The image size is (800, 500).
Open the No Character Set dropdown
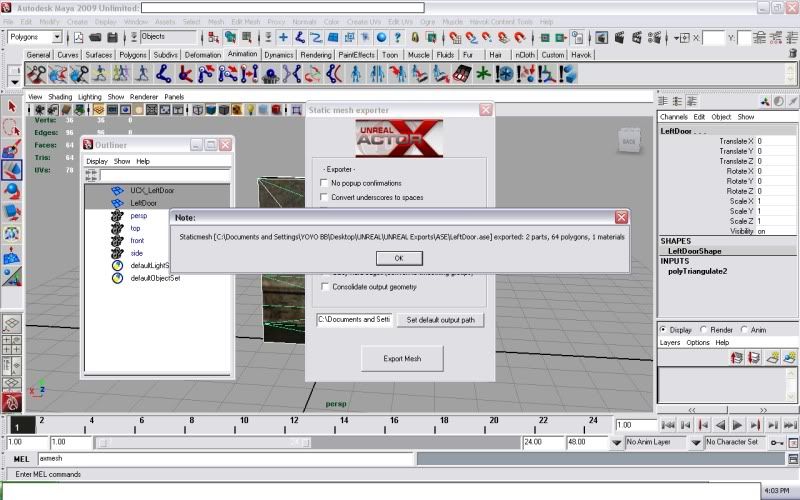(x=696, y=442)
